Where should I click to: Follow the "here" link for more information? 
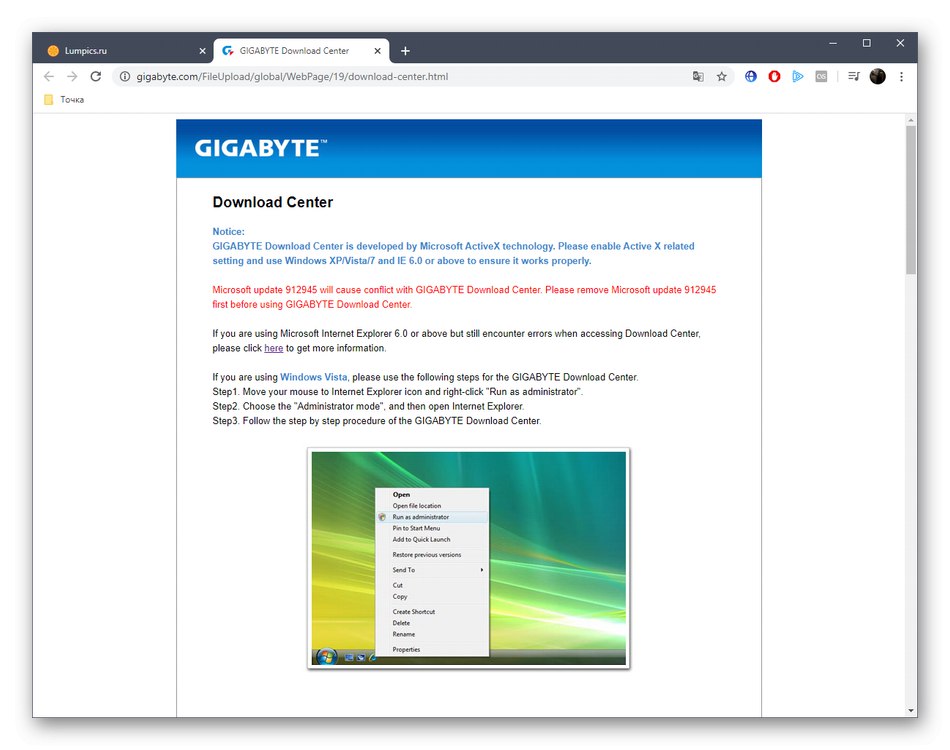click(273, 348)
